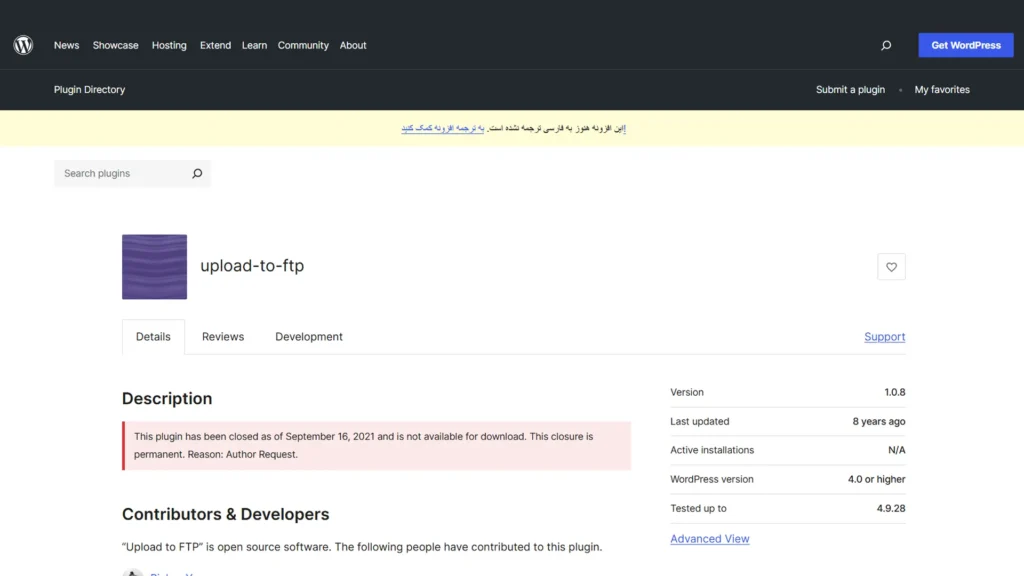The width and height of the screenshot is (1024, 576).
Task: Click the upload-to-ftp plugin thumbnail
Action: pyautogui.click(x=154, y=267)
